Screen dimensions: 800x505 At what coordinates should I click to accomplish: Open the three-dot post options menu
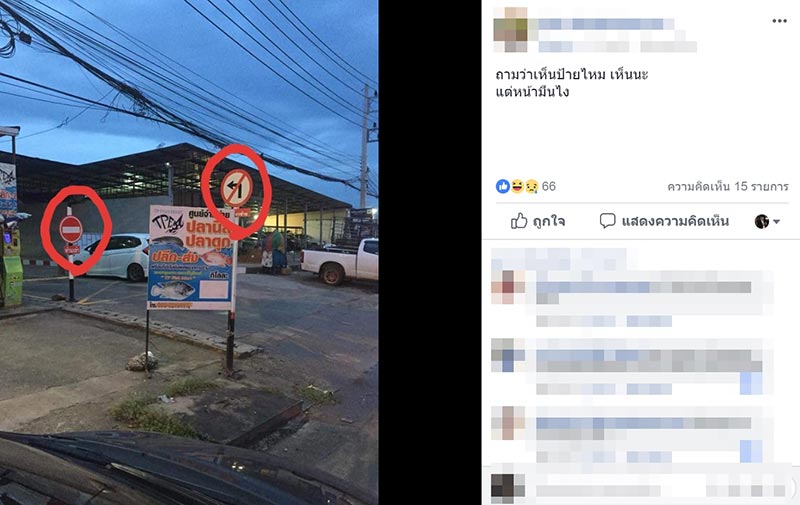779,21
